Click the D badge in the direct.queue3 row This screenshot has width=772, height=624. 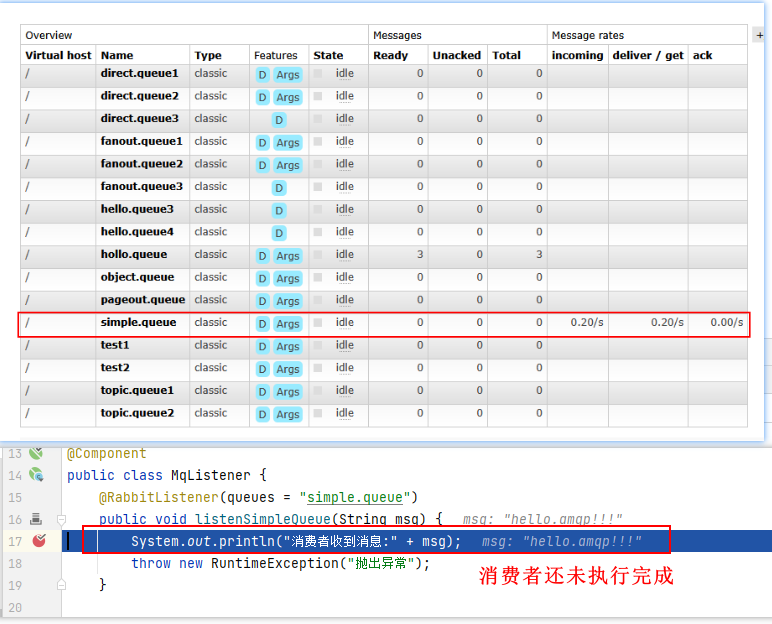(x=279, y=120)
